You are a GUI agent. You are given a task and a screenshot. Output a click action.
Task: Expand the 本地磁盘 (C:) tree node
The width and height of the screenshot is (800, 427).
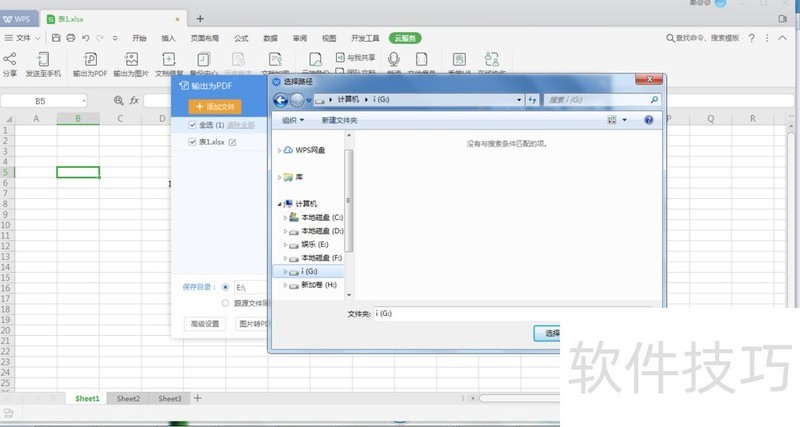coord(285,217)
